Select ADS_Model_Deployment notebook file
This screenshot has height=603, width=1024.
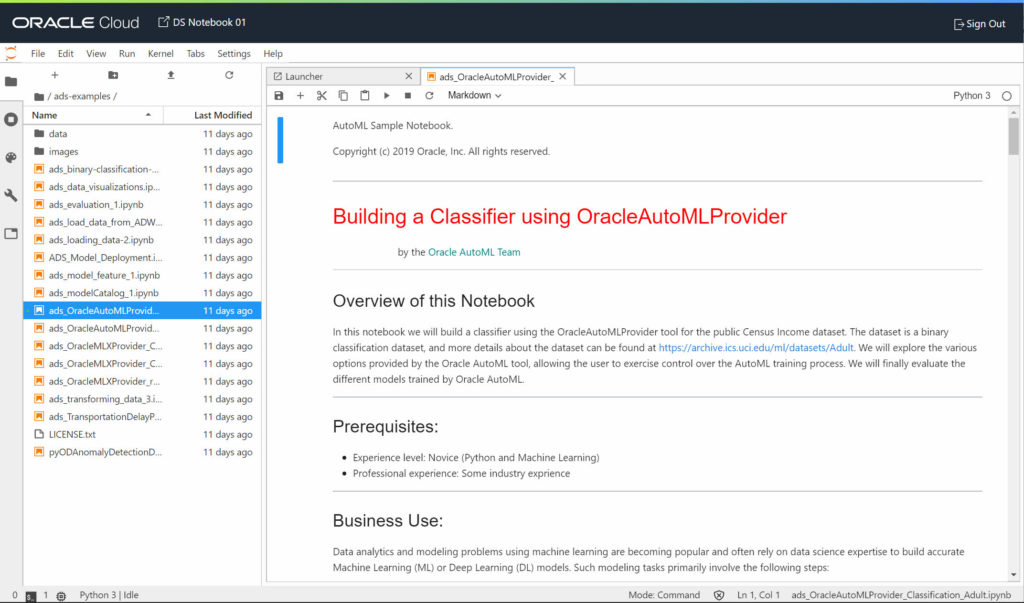[142, 257]
